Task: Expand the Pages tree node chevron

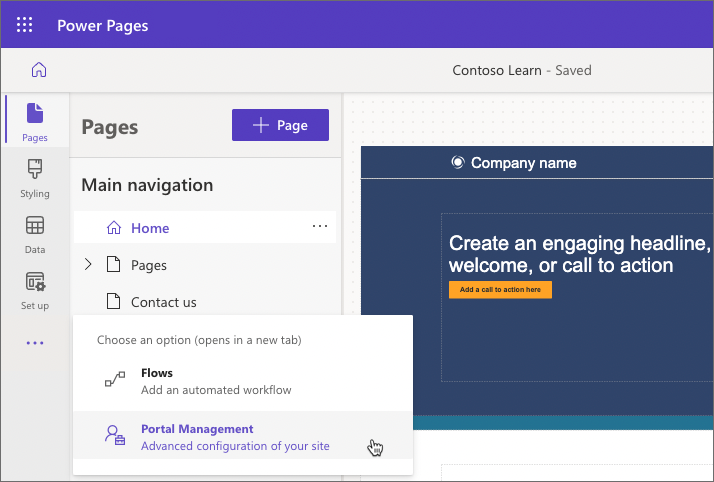Action: pos(88,264)
